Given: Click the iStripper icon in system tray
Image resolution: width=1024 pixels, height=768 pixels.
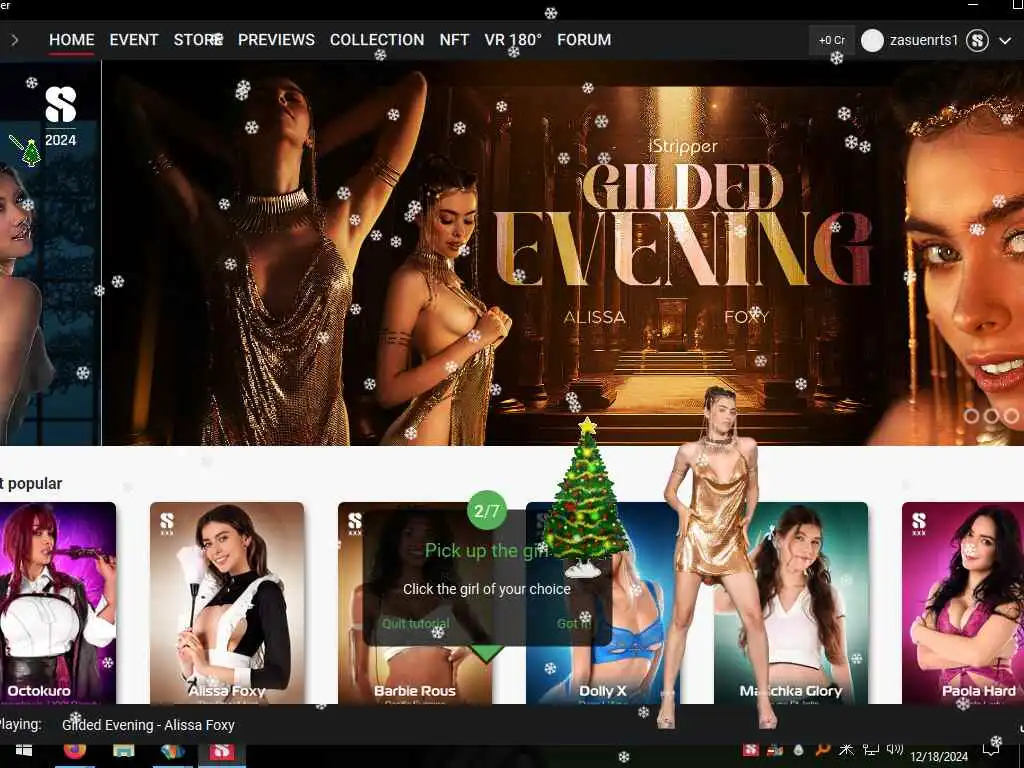Looking at the screenshot, I should 750,750.
